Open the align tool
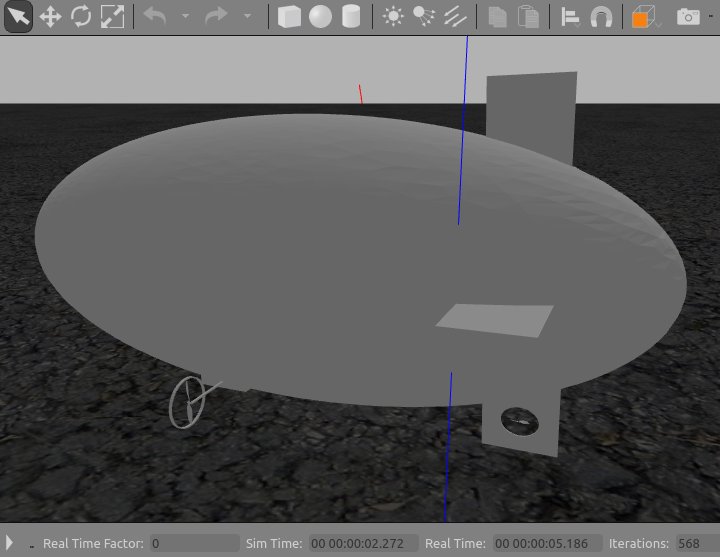 point(570,17)
